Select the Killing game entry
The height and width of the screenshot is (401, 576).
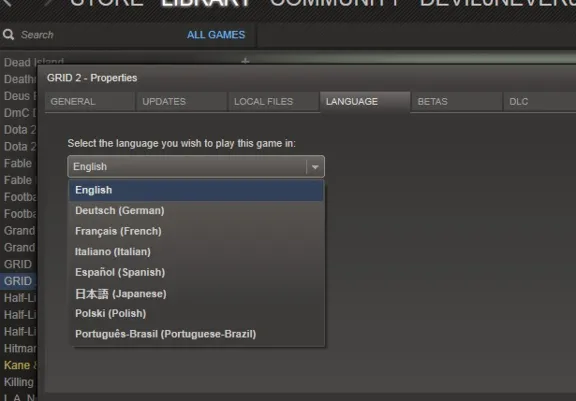point(19,382)
